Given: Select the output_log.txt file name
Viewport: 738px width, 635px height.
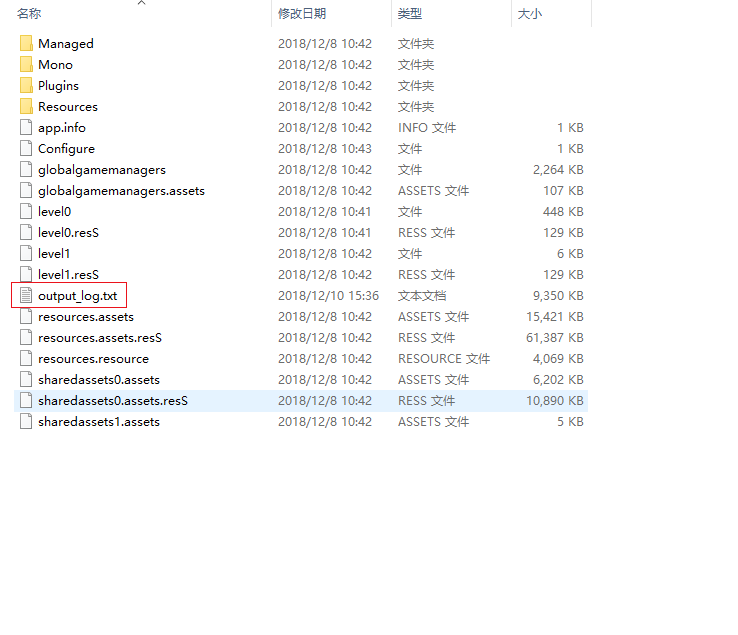Looking at the screenshot, I should 78,296.
